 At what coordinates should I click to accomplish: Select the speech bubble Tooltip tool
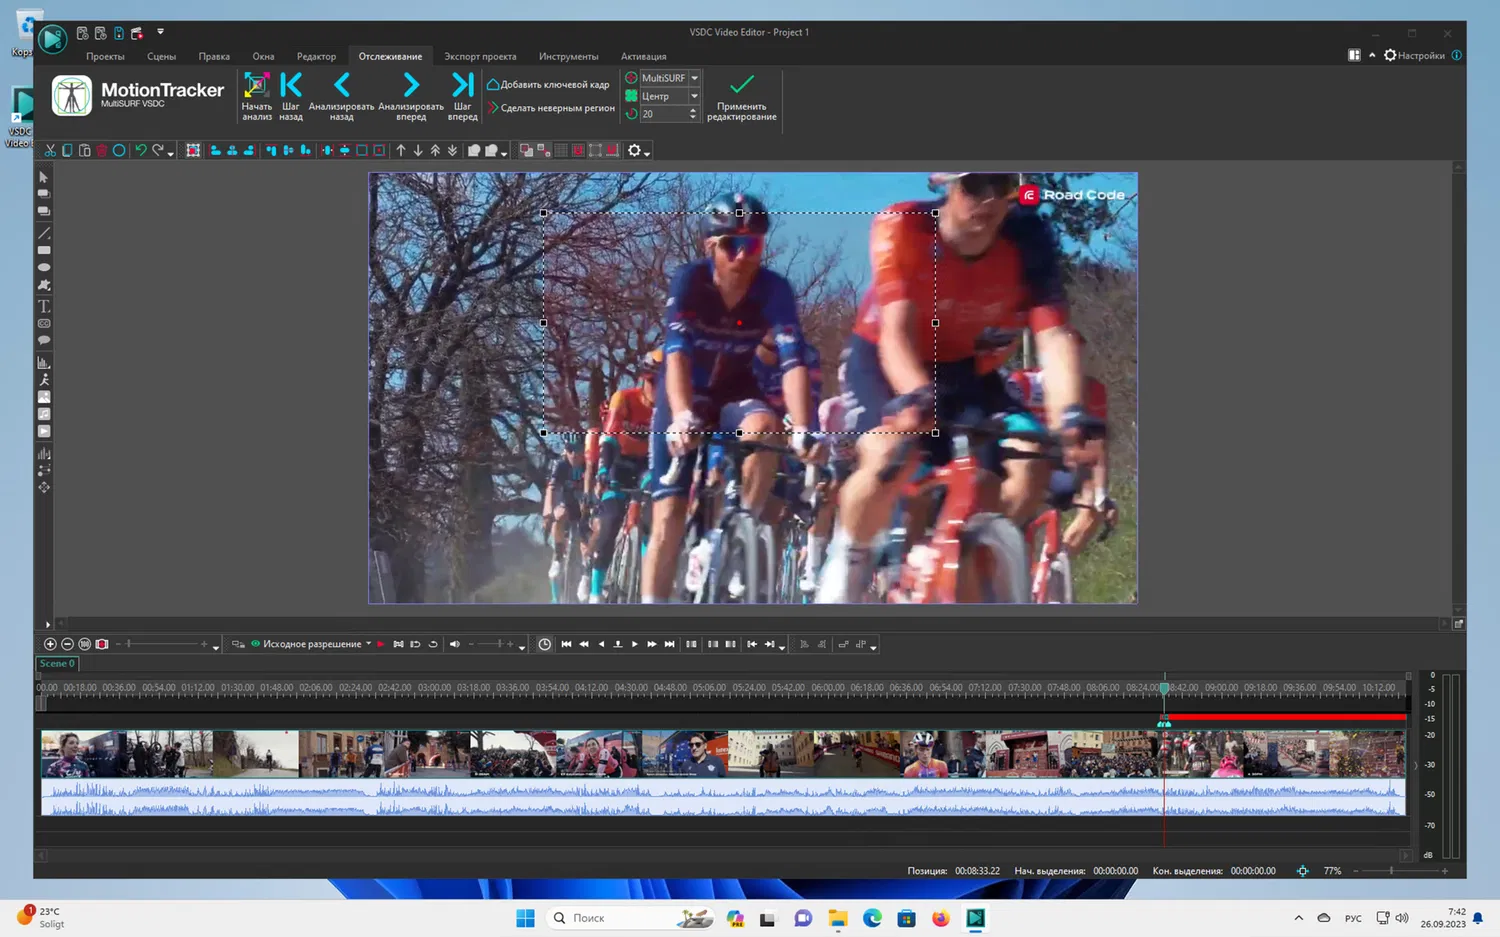pos(44,341)
